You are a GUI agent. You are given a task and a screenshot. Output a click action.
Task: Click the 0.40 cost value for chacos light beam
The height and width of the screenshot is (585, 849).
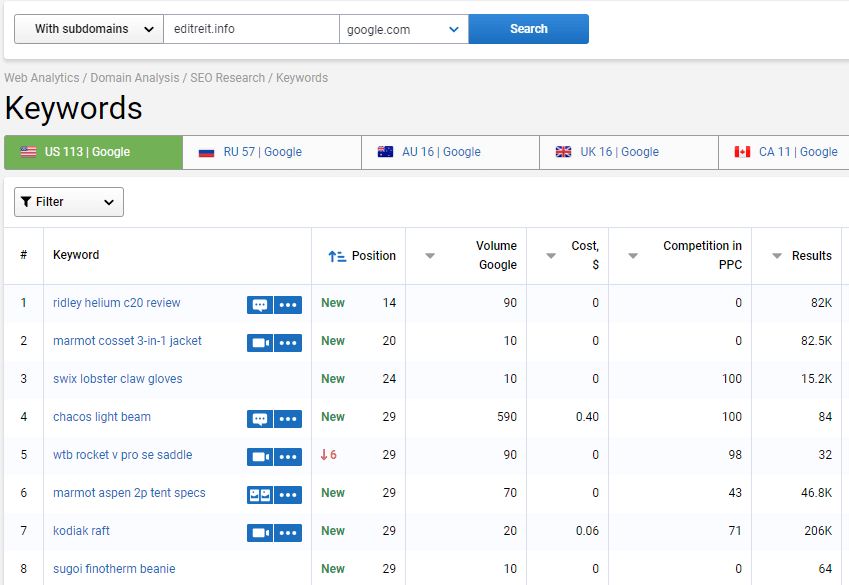click(x=587, y=417)
